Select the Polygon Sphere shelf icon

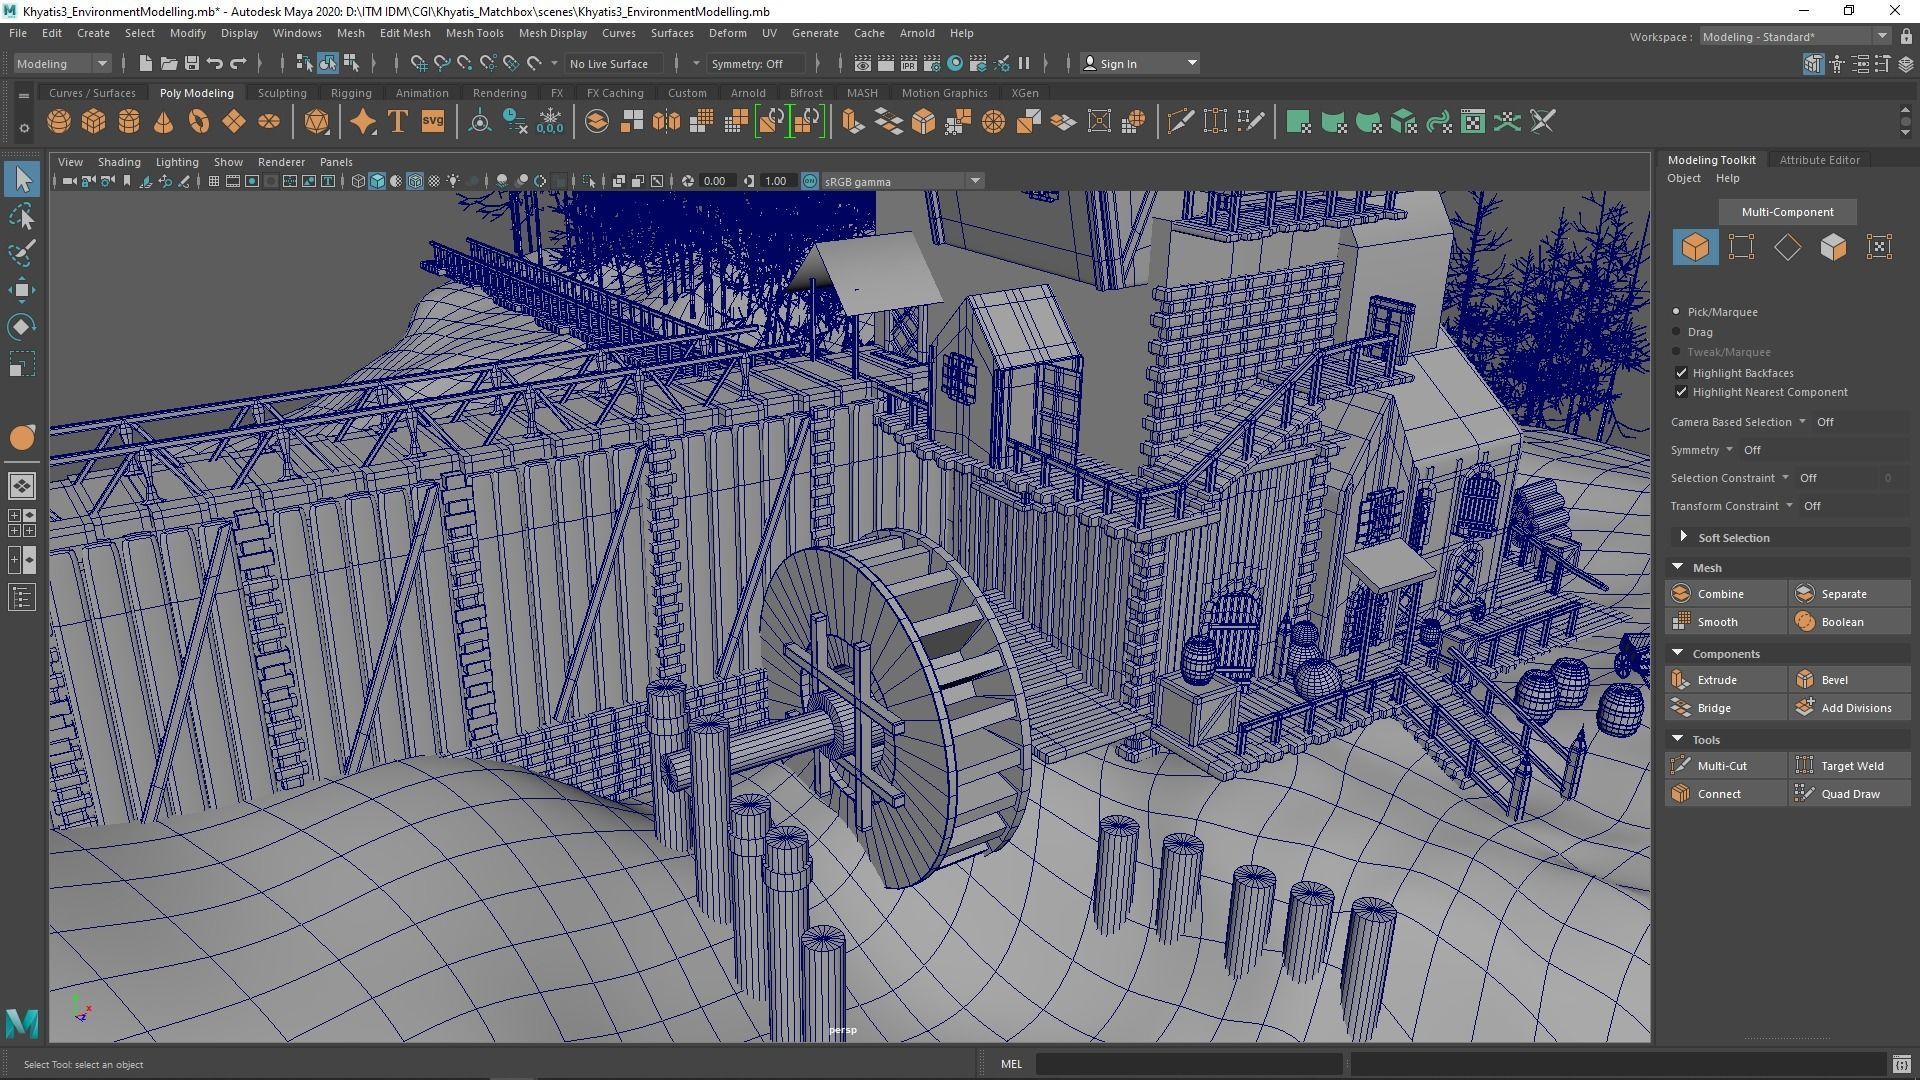(59, 122)
